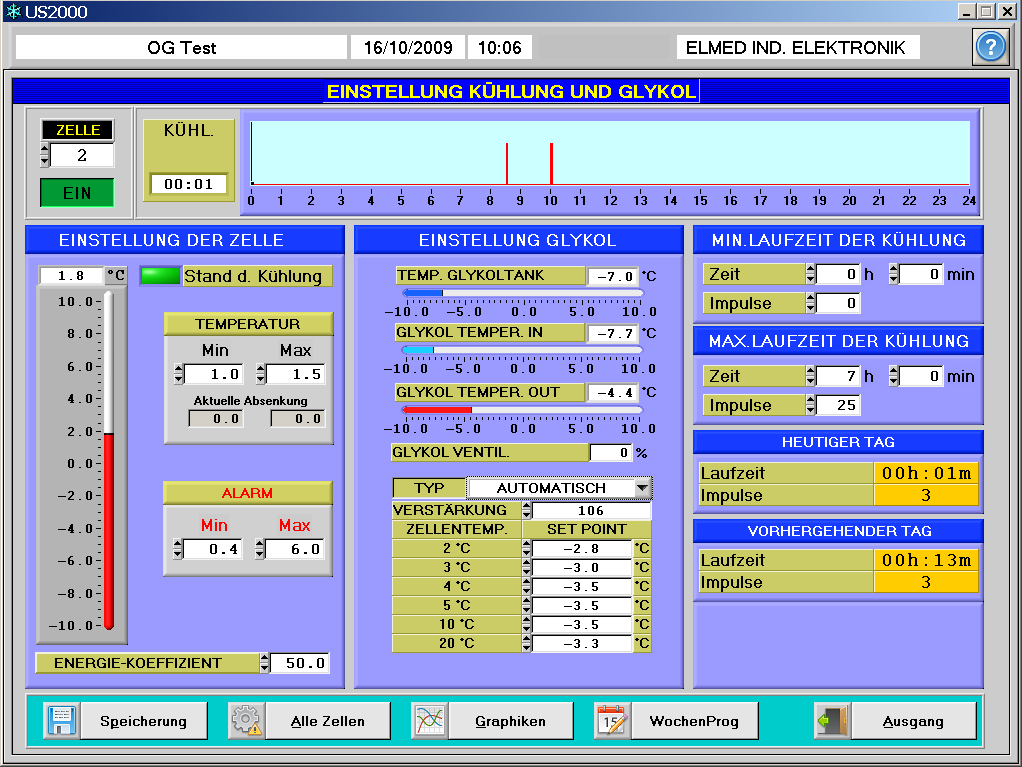Open the TYP Automatisch dropdown
This screenshot has height=767, width=1022.
pyautogui.click(x=642, y=488)
